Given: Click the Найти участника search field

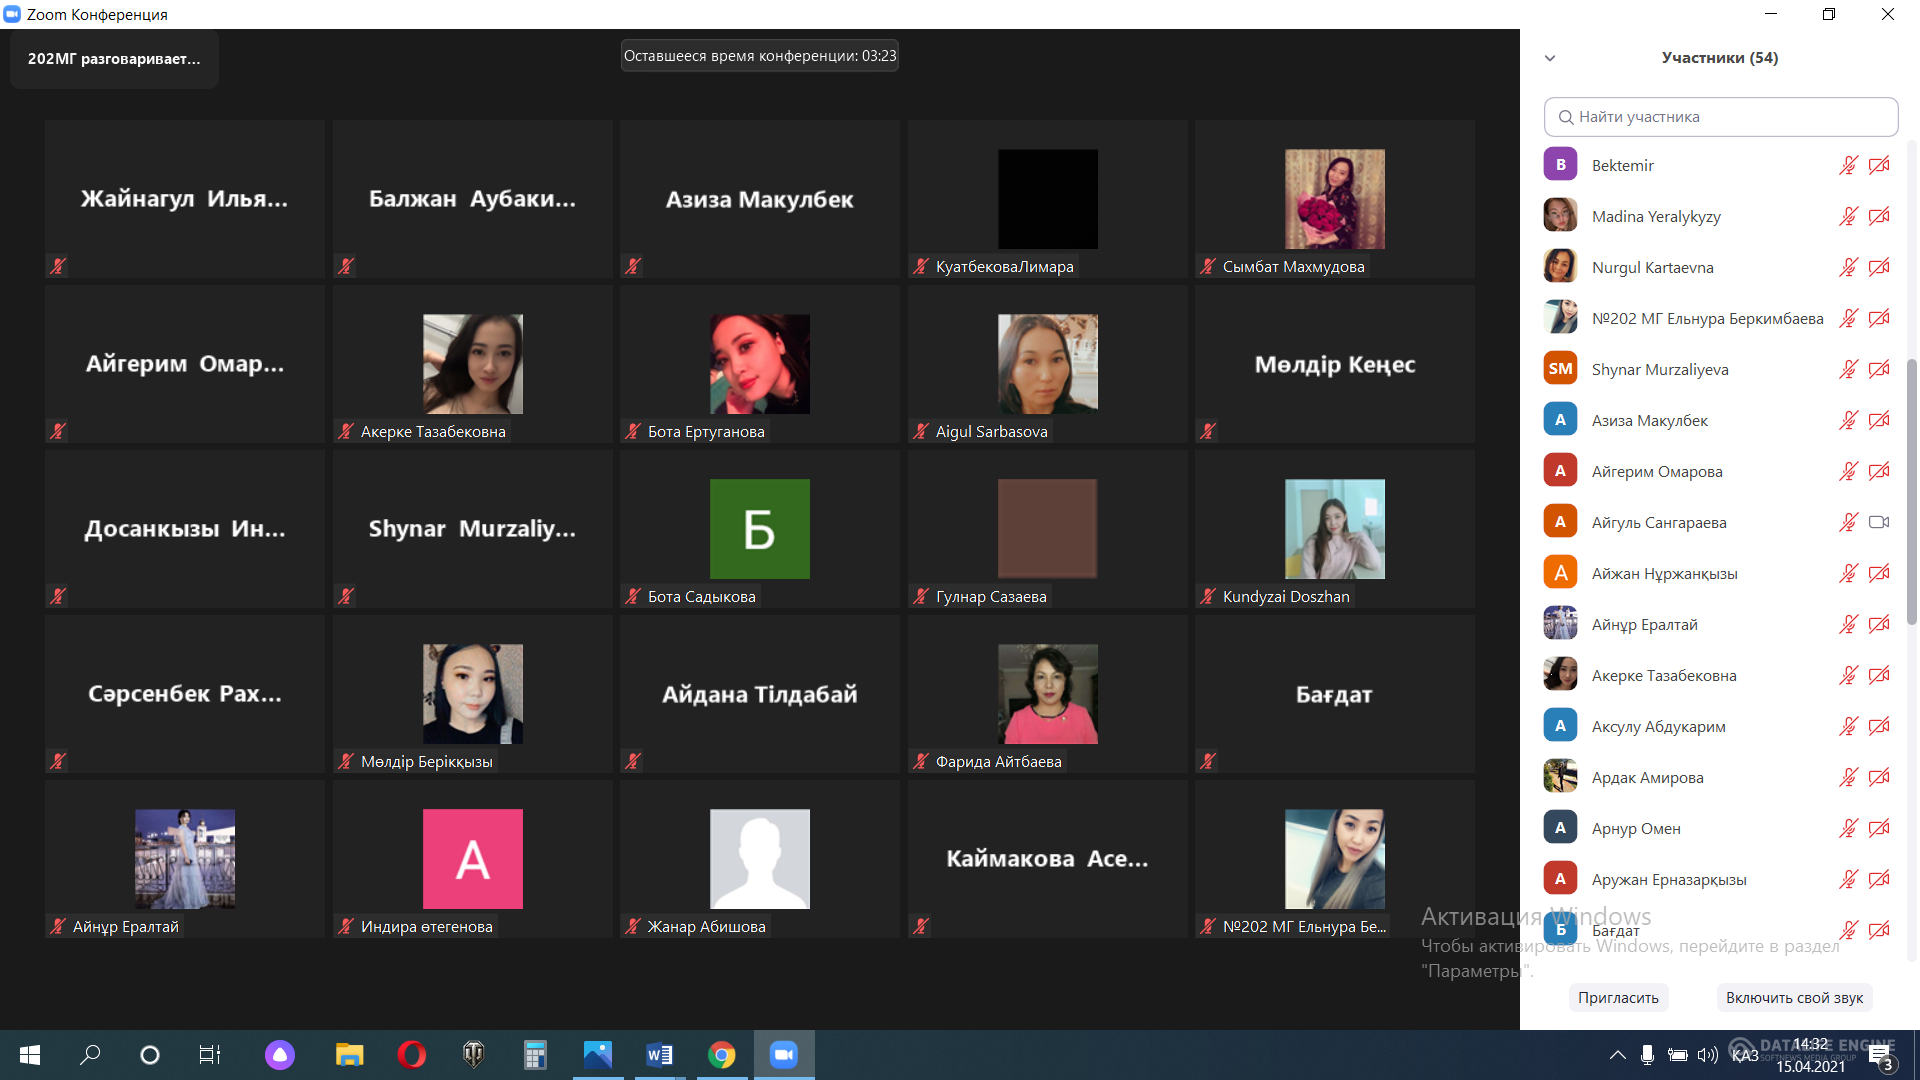Looking at the screenshot, I should (1720, 117).
